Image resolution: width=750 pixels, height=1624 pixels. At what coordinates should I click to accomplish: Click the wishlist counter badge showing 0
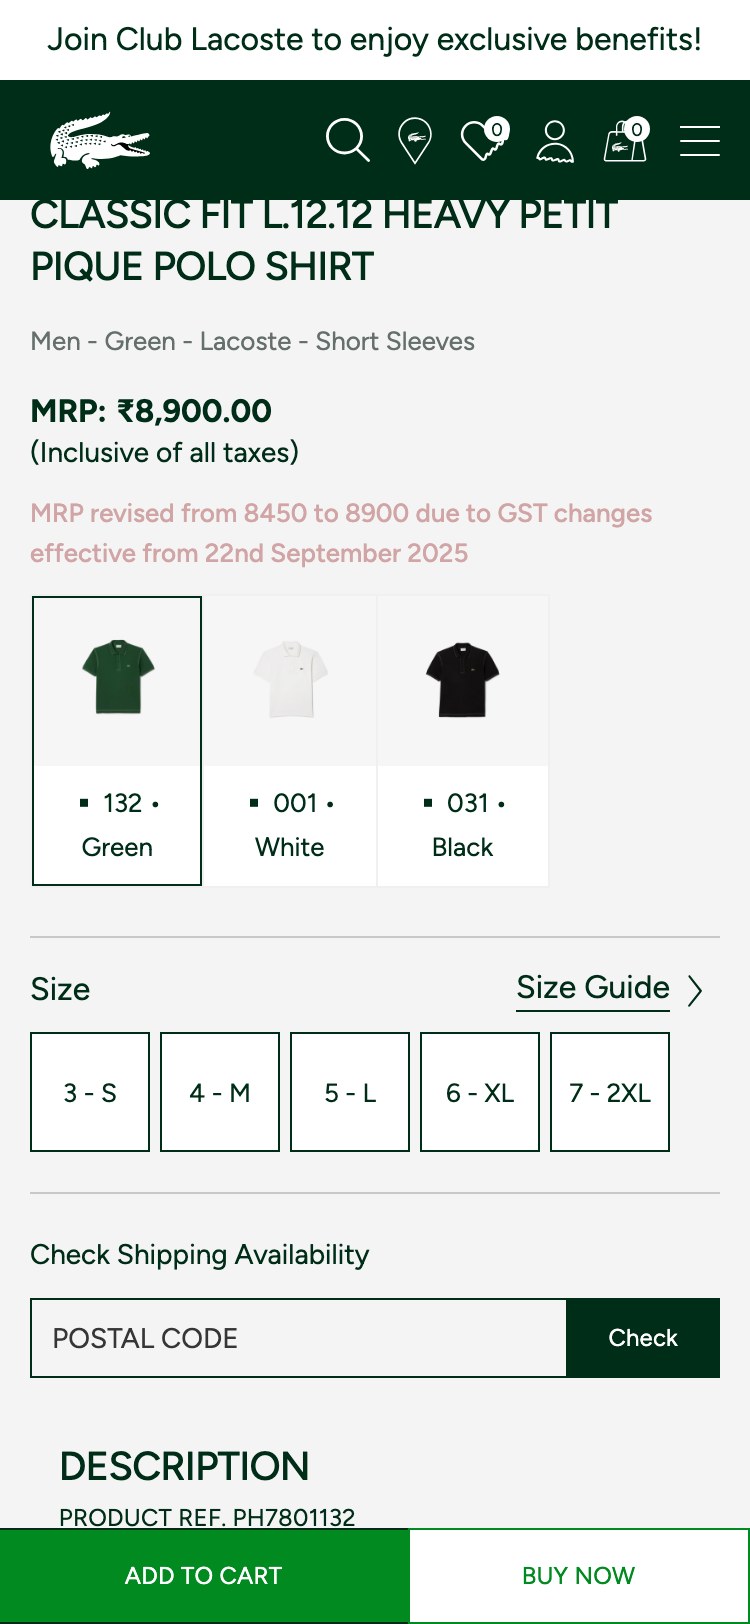click(x=496, y=128)
